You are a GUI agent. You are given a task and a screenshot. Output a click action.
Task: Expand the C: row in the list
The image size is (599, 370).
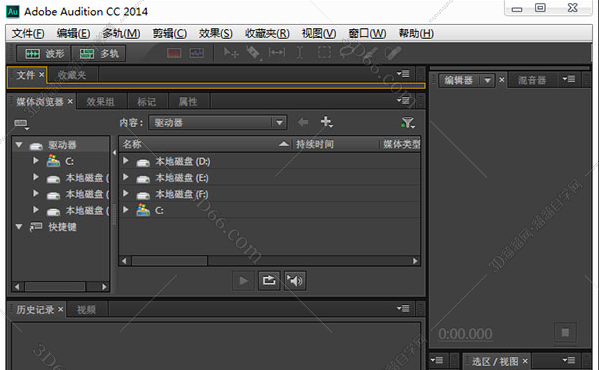(x=125, y=210)
